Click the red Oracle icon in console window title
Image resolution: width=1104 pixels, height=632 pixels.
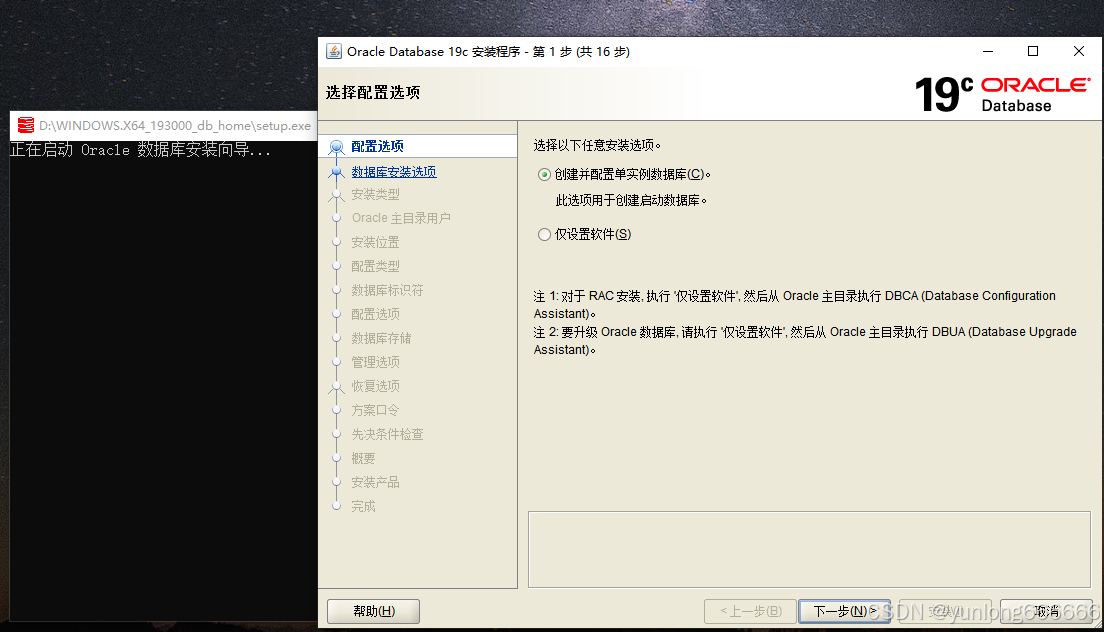click(26, 125)
